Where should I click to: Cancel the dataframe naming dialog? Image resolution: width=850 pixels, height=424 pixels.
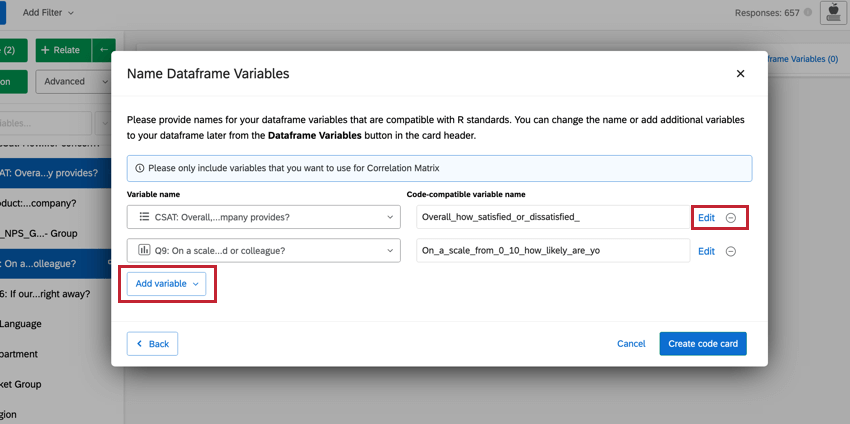click(631, 344)
